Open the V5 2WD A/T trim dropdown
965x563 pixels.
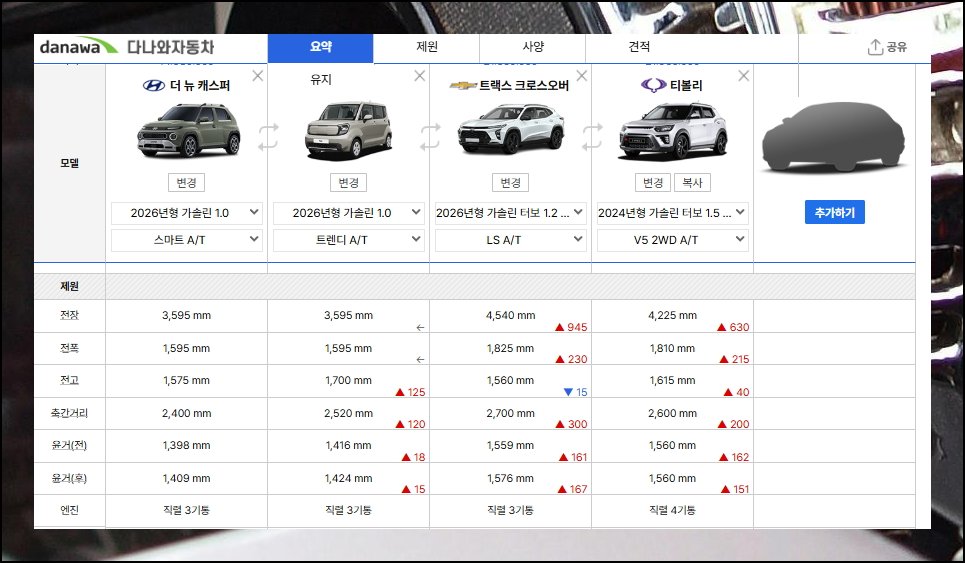tap(673, 240)
